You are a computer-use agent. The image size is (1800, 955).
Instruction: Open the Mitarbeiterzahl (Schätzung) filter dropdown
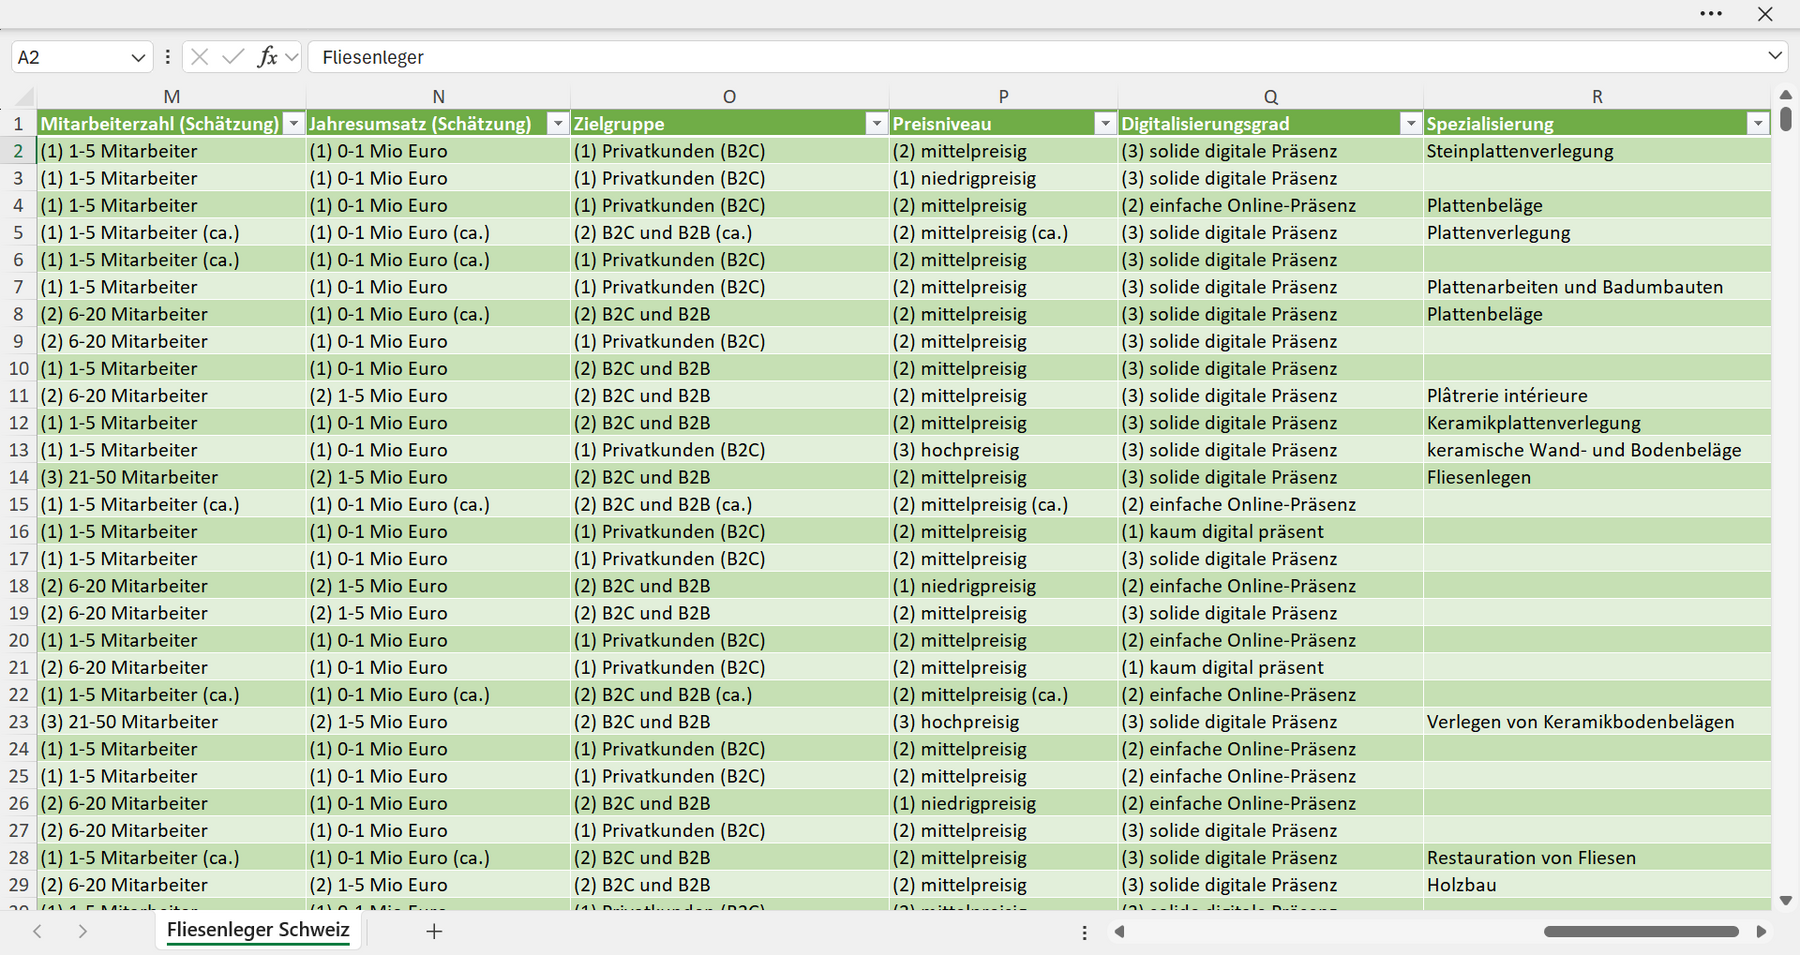tap(293, 124)
